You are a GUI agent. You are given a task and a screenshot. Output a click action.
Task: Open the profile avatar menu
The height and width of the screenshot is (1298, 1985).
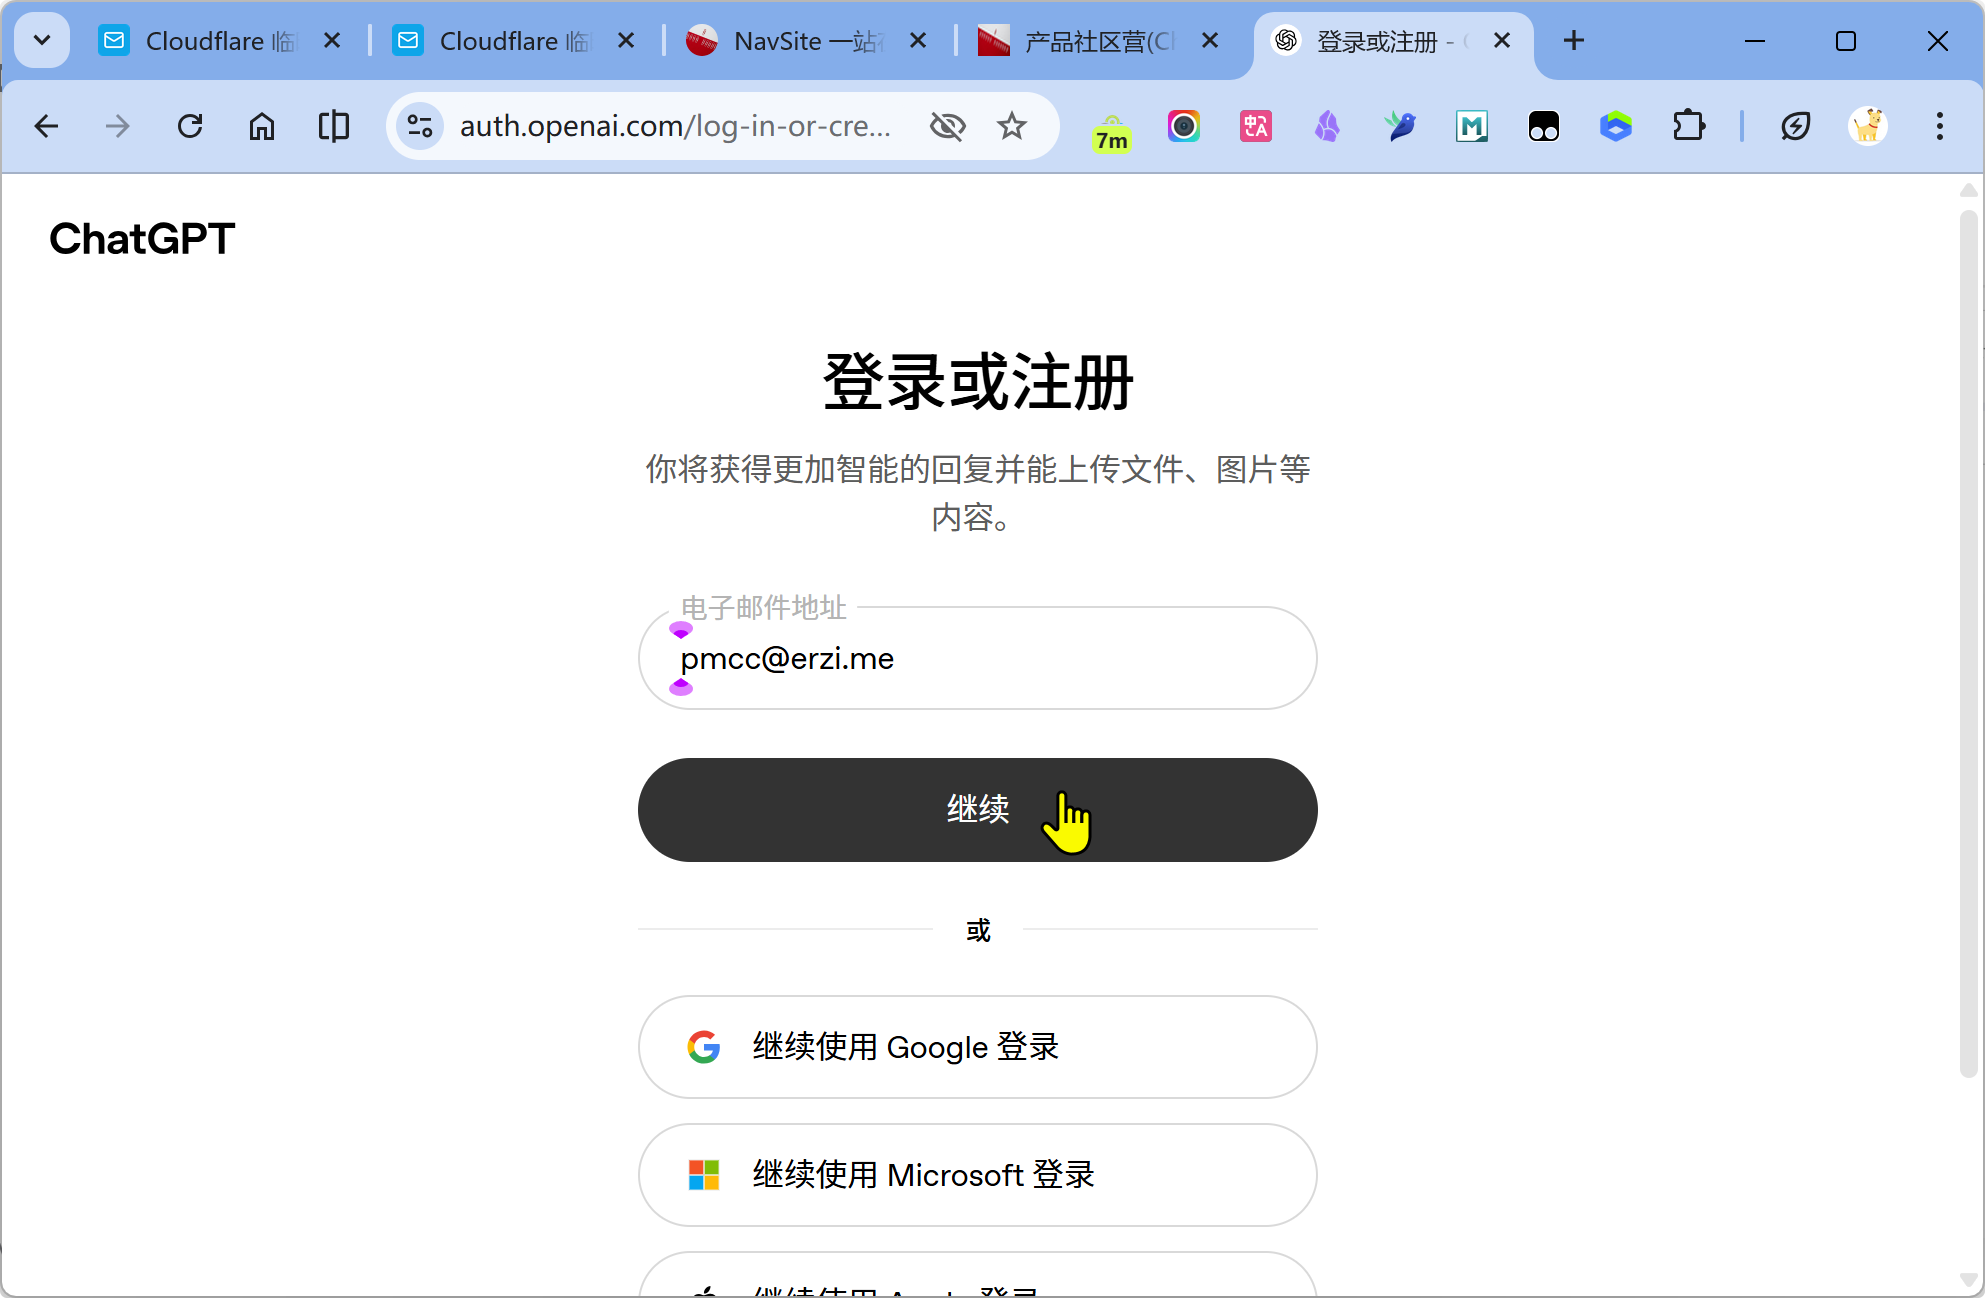[1867, 126]
